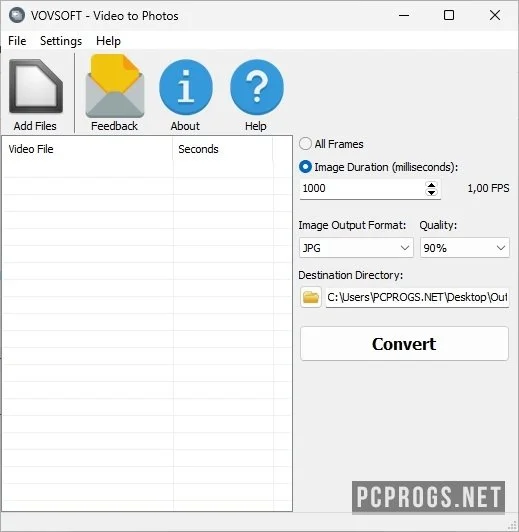Click the Seconds column header
Viewport: 519px width, 532px height.
[x=223, y=149]
